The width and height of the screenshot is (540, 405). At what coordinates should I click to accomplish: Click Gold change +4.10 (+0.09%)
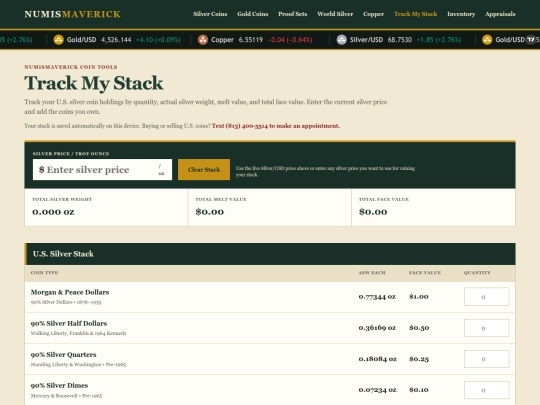[x=158, y=40]
